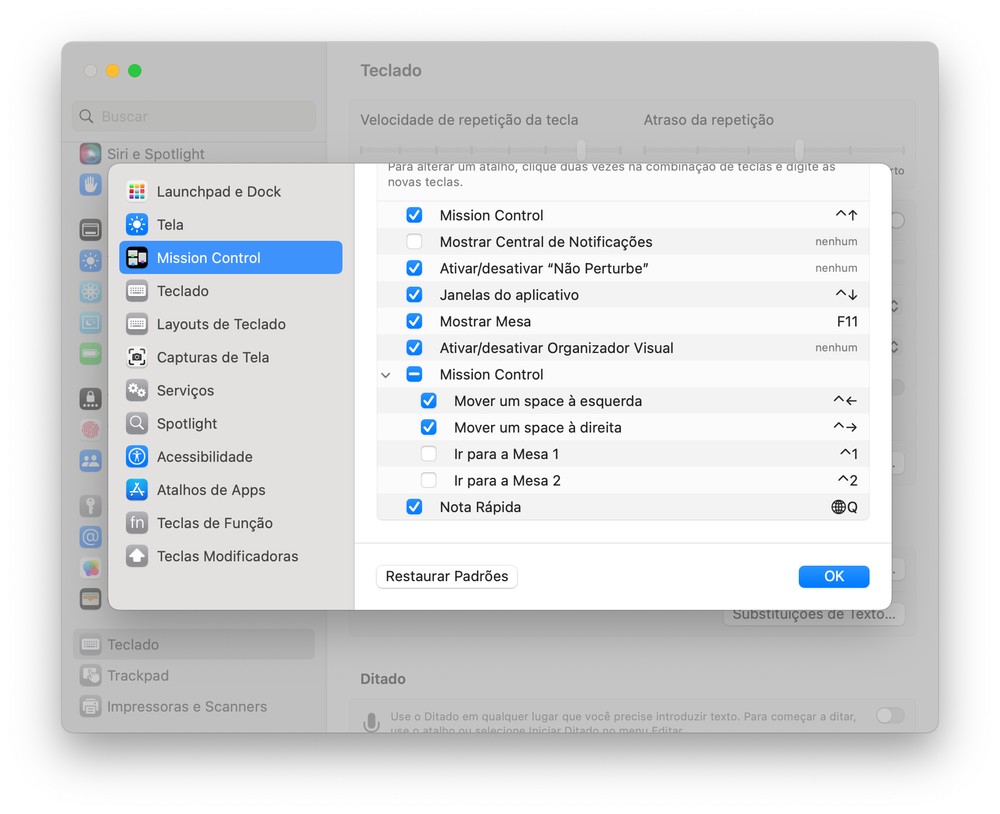Click the Serviços gears icon
1000x814 pixels.
(x=137, y=390)
